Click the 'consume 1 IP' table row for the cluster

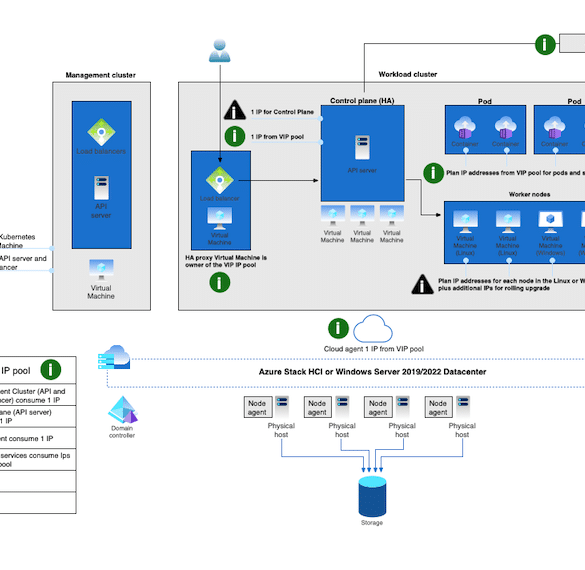click(38, 395)
